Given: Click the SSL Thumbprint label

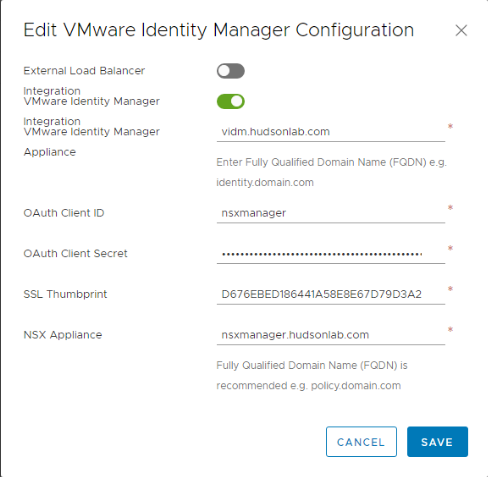Looking at the screenshot, I should [x=65, y=294].
